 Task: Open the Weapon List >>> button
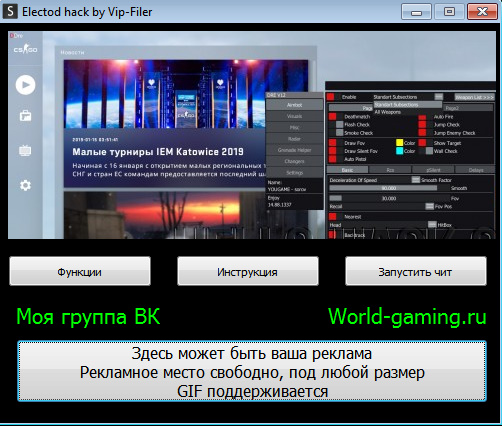tap(474, 97)
